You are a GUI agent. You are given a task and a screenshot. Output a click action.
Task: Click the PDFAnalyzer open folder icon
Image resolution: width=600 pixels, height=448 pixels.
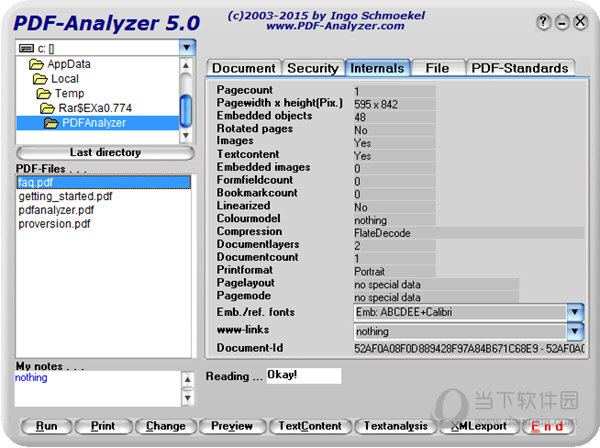51,123
